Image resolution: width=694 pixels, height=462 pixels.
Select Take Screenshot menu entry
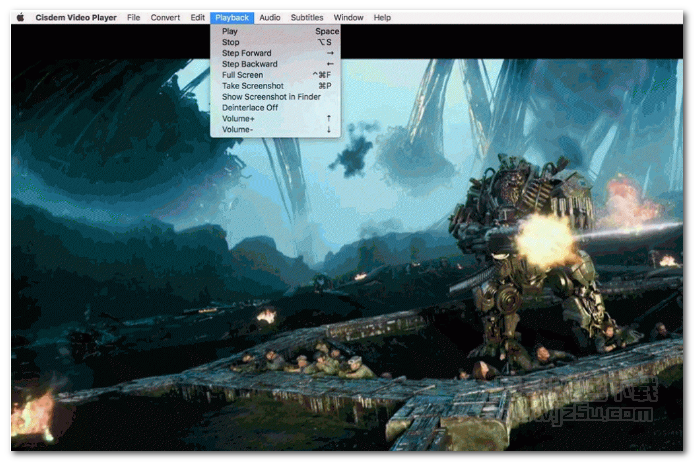(275, 86)
